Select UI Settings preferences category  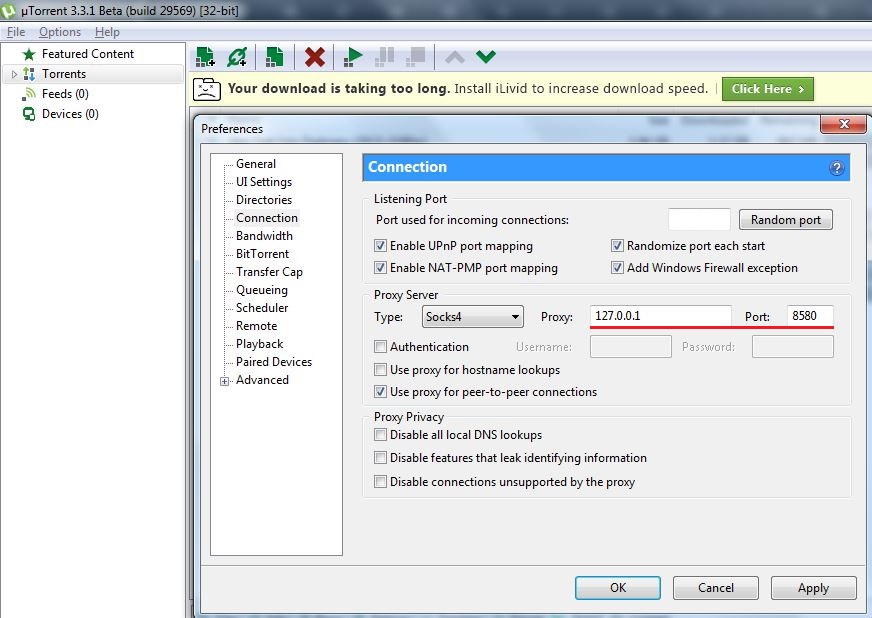click(x=264, y=182)
